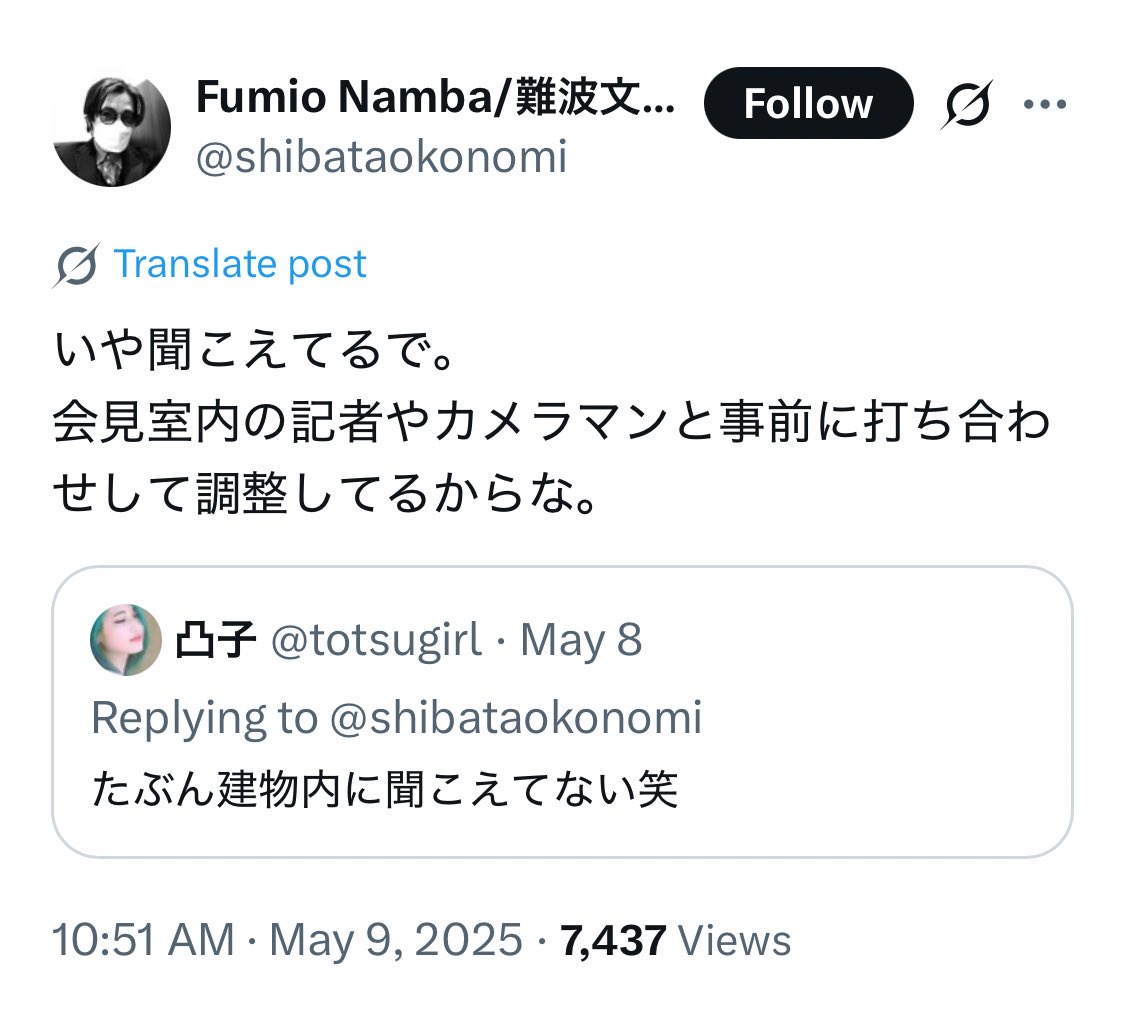Click the Grok icon beside Translate post
Screen dimensions: 1124x1019
pos(77,265)
